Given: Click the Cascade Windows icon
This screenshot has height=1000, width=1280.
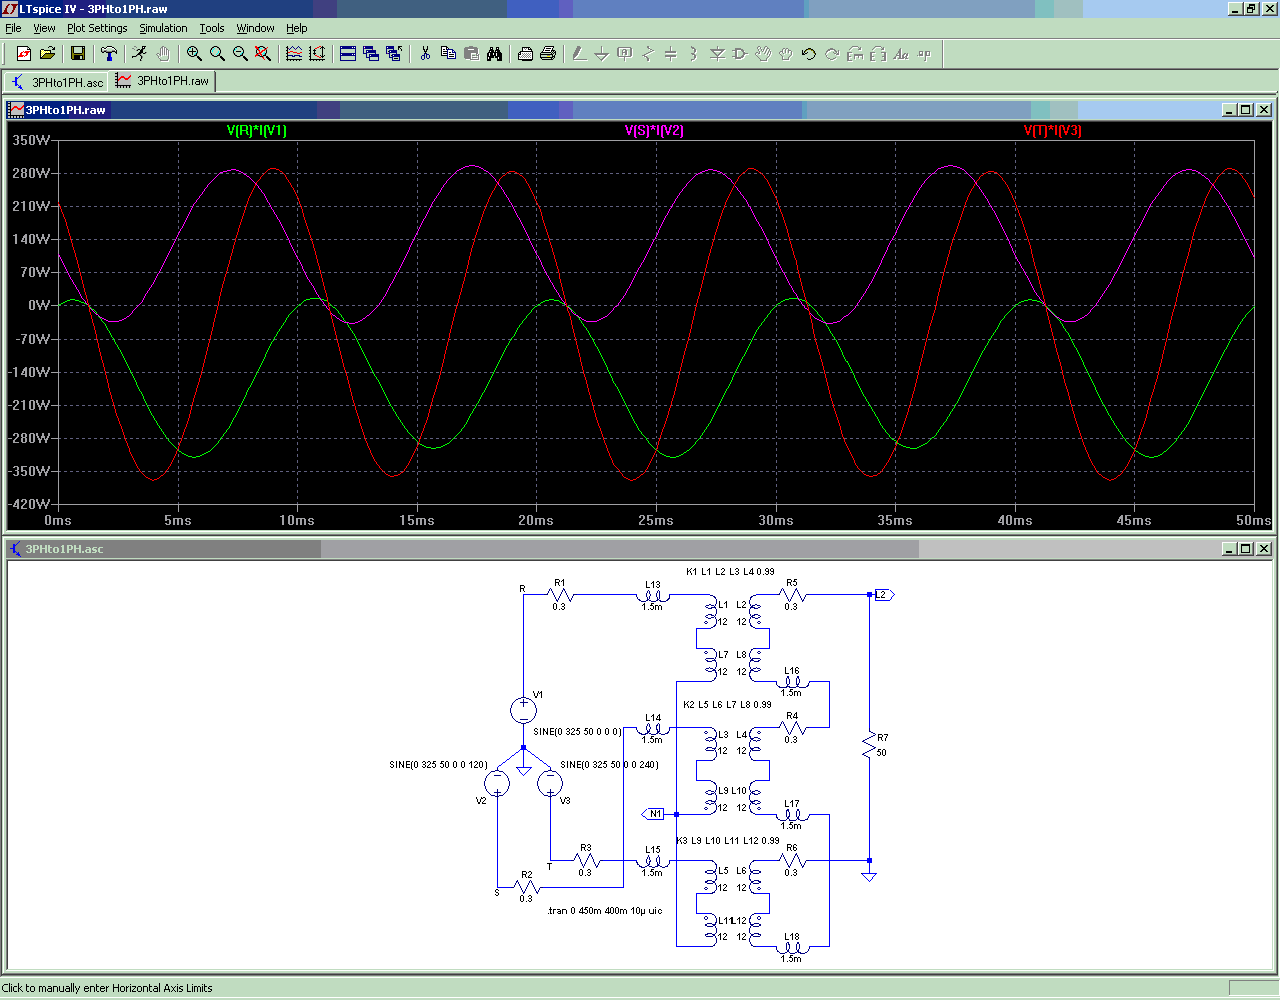Looking at the screenshot, I should point(371,54).
